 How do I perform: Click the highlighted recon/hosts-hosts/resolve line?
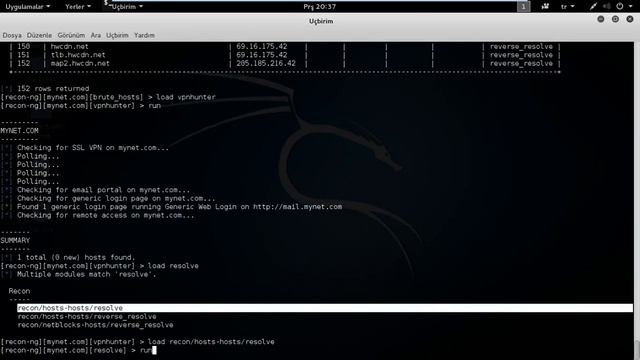click(x=325, y=308)
